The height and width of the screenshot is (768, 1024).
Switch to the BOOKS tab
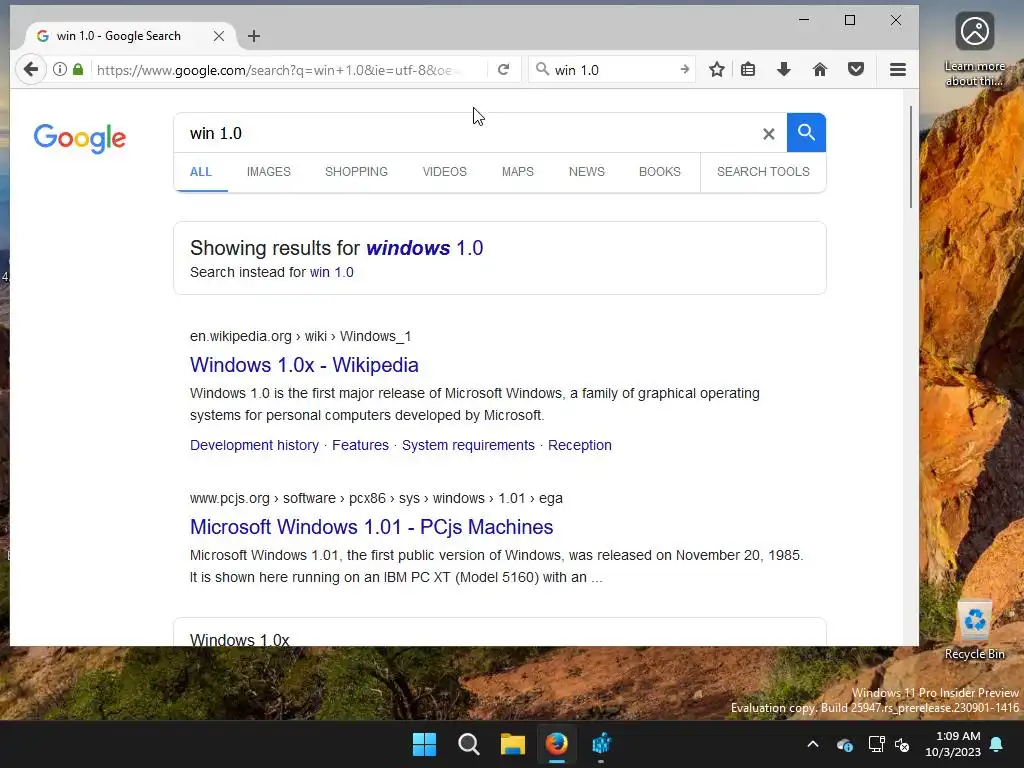tap(660, 172)
